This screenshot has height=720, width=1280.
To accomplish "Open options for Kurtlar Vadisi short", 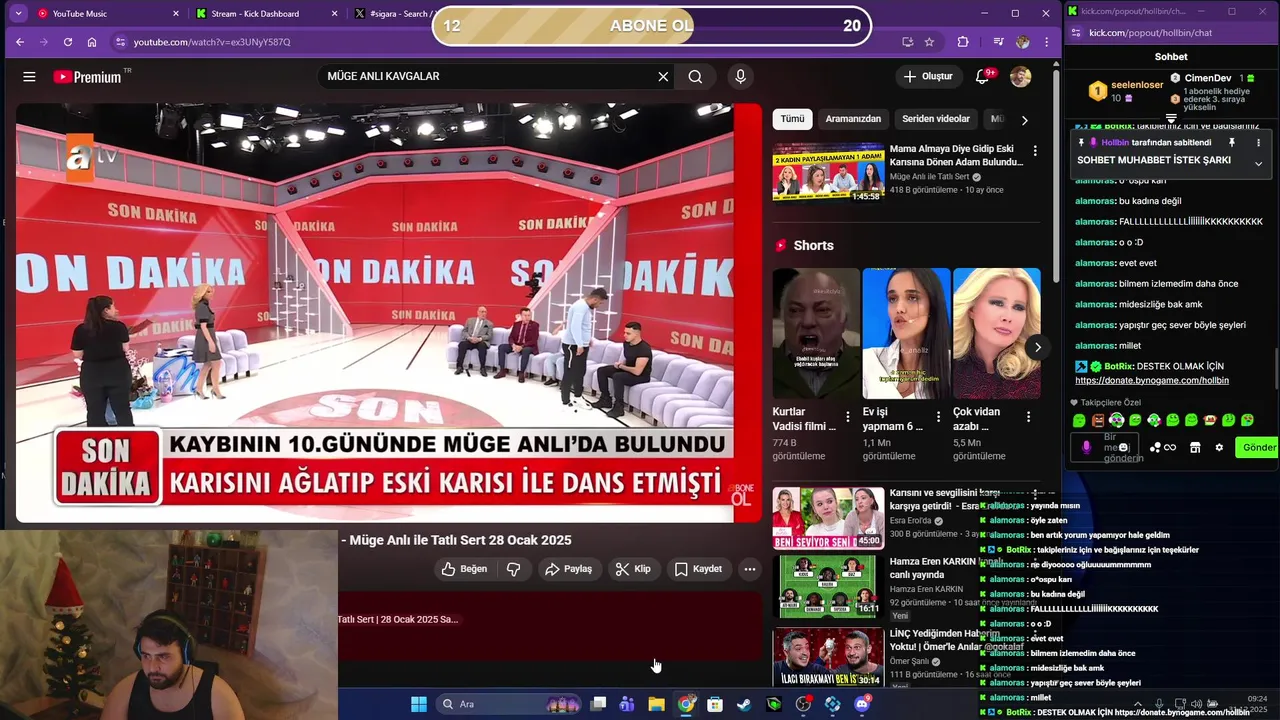I will (x=848, y=417).
